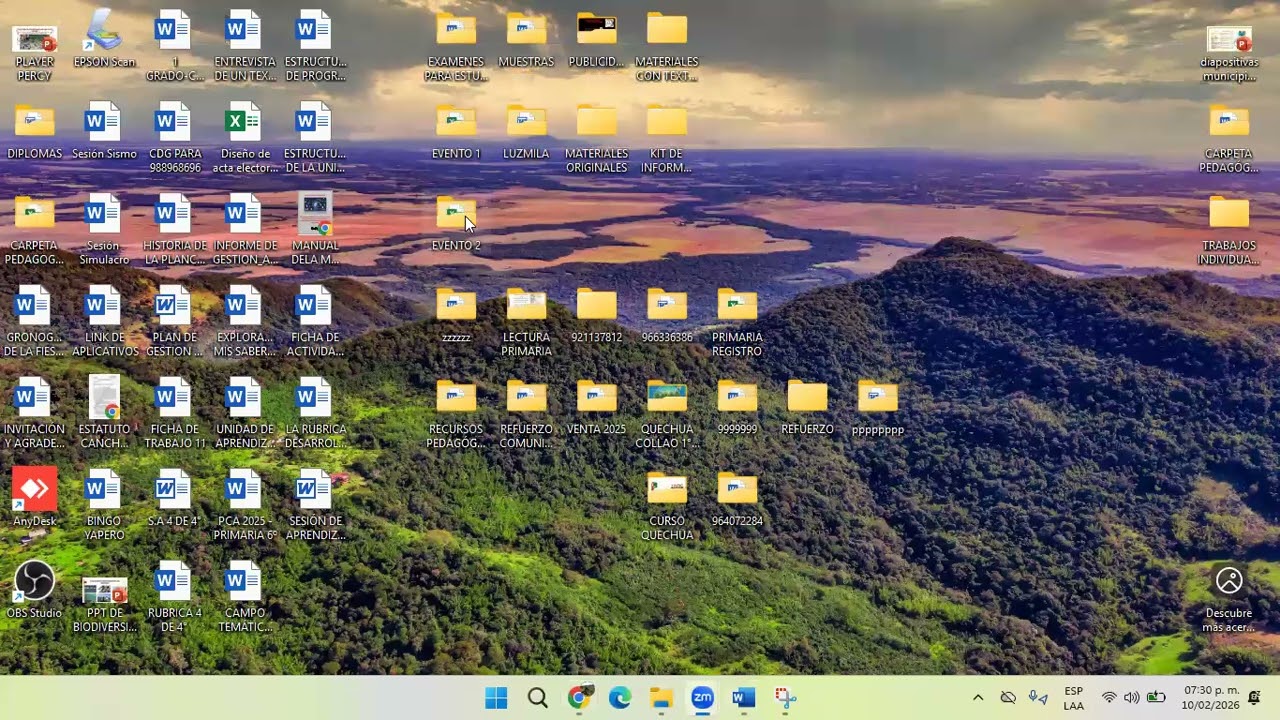Open the OBS Studio shortcut
1280x720 pixels.
[x=34, y=591]
